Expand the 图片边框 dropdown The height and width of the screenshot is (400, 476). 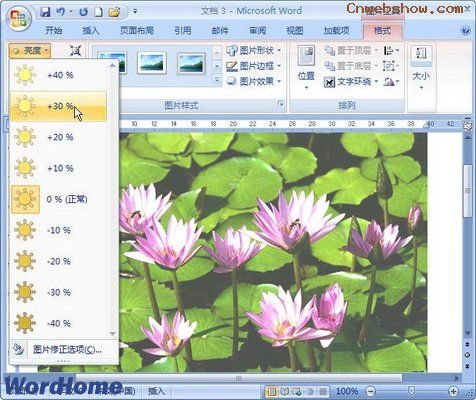tap(254, 66)
